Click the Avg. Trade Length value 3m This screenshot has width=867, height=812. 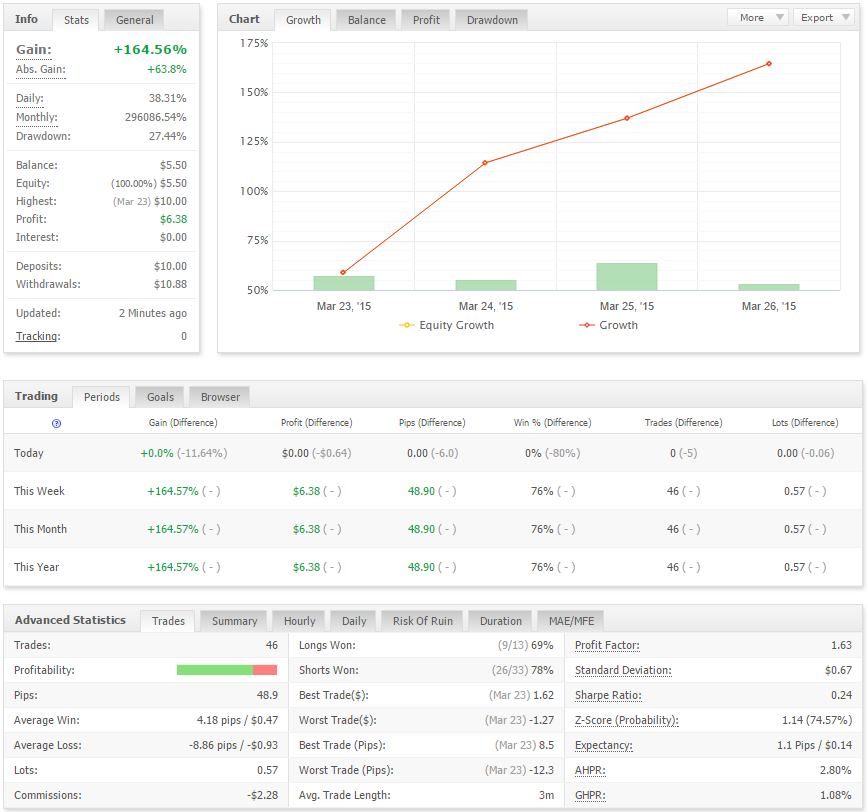pyautogui.click(x=546, y=795)
